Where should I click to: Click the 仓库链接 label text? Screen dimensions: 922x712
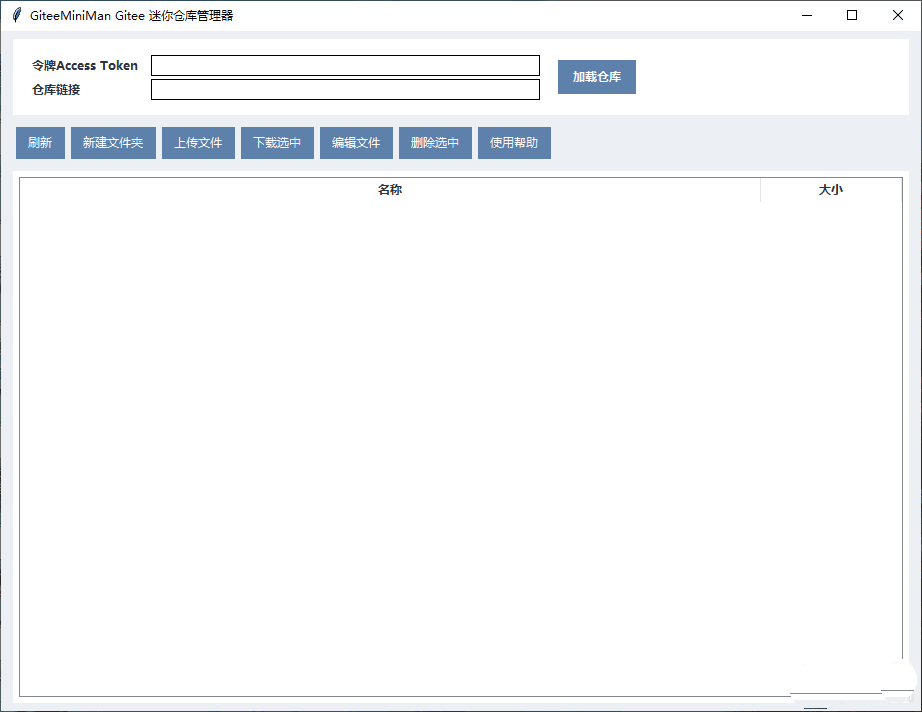[56, 90]
